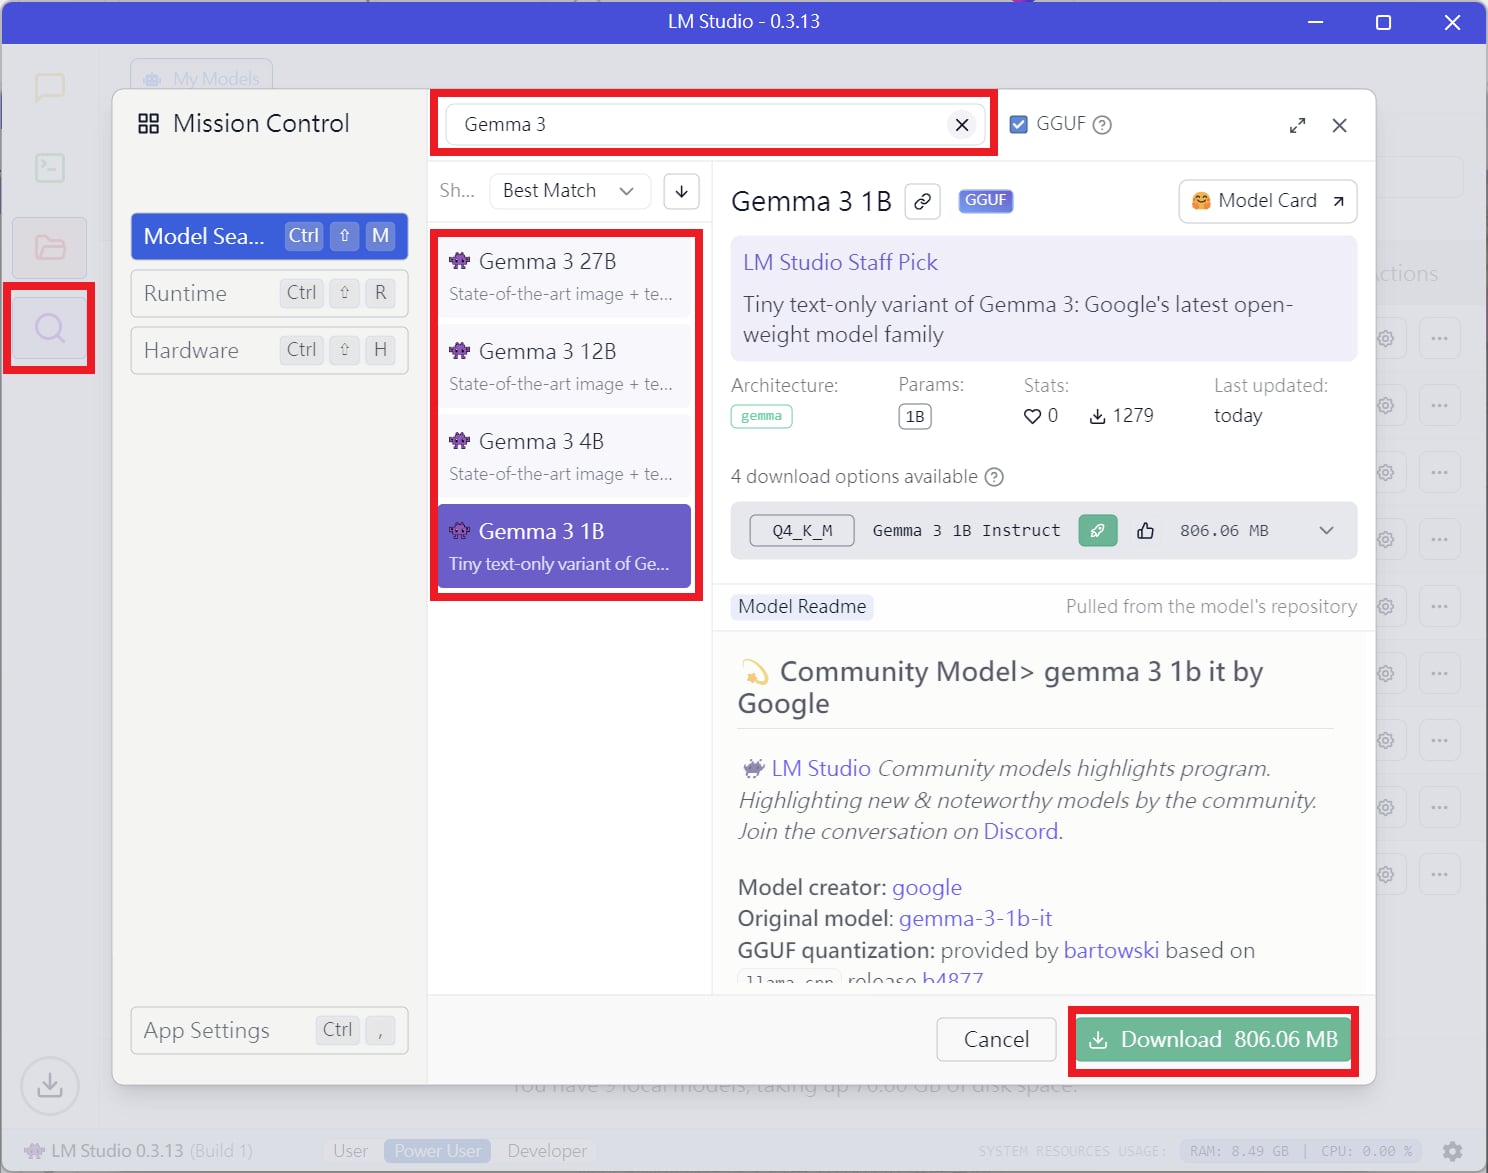Click the RAM usage readout
Image resolution: width=1488 pixels, height=1173 pixels.
(1239, 1151)
